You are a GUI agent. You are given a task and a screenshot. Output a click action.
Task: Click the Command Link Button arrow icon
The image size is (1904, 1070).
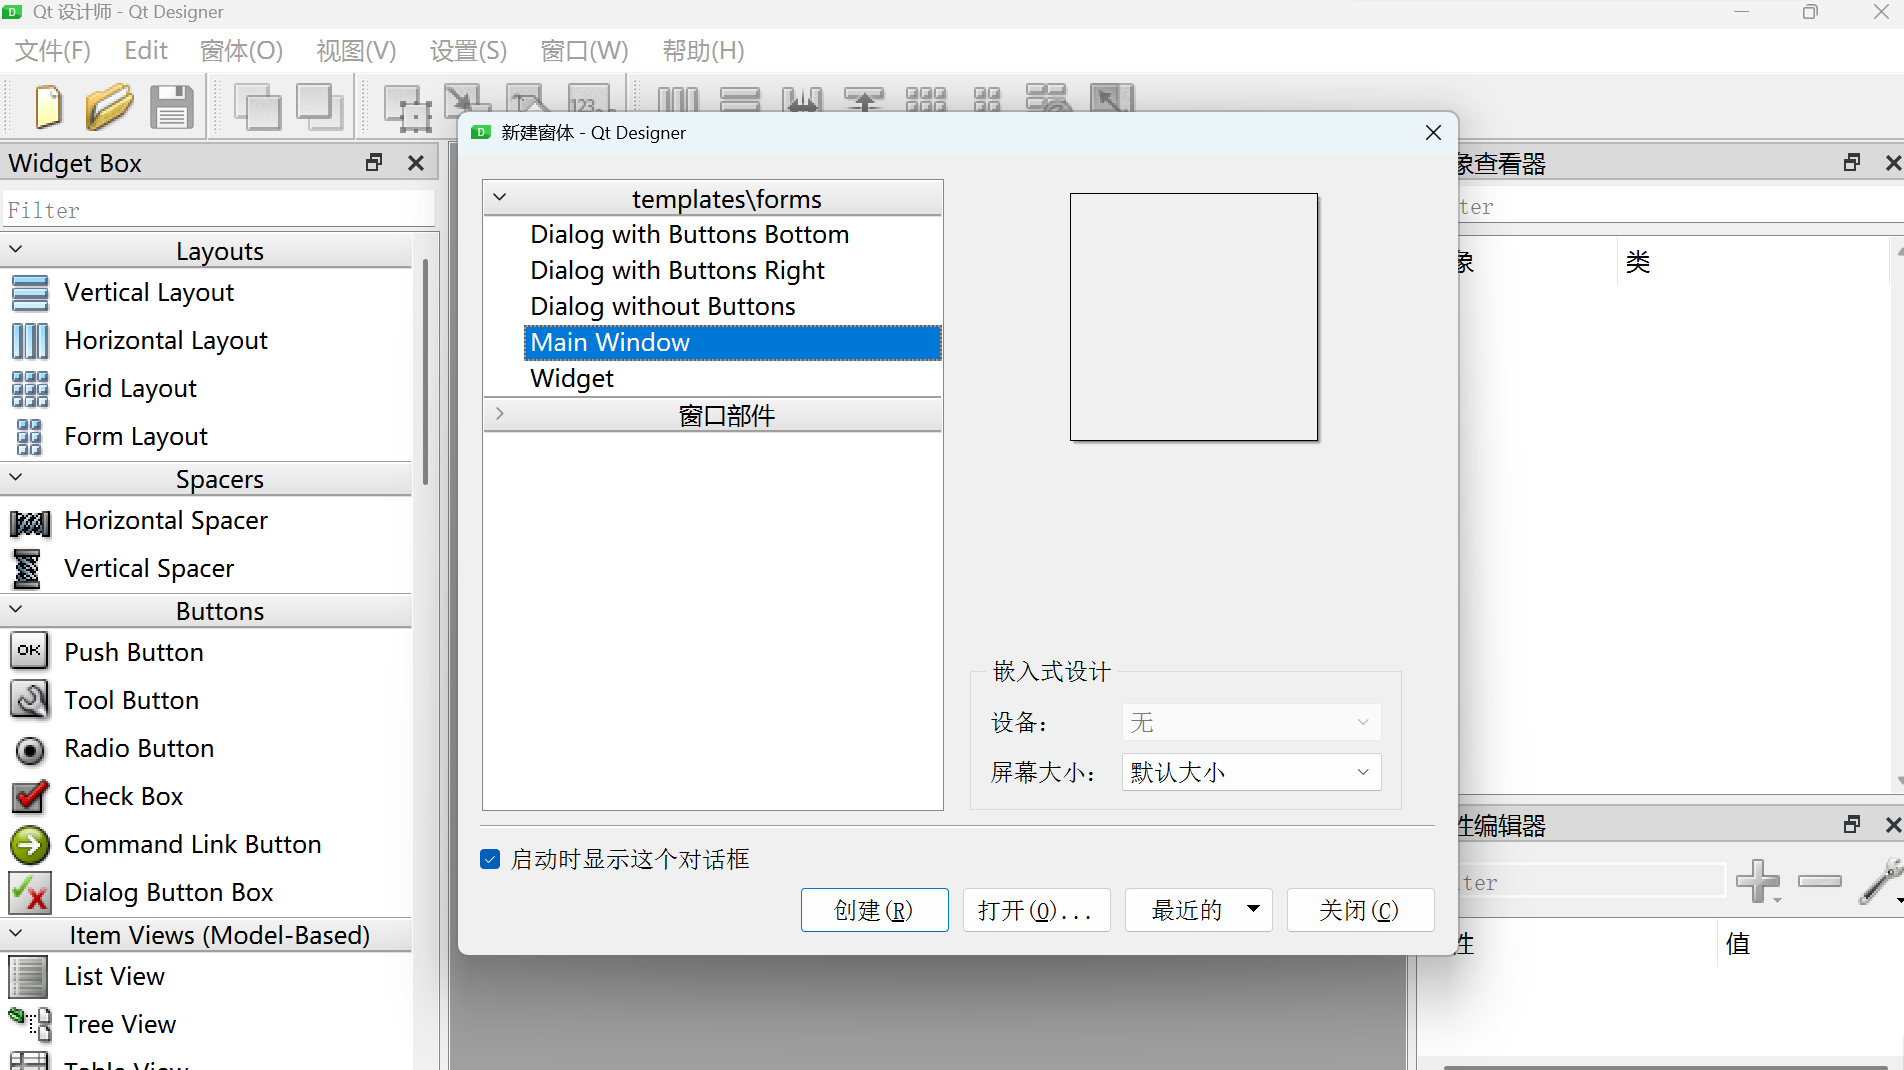tap(30, 845)
